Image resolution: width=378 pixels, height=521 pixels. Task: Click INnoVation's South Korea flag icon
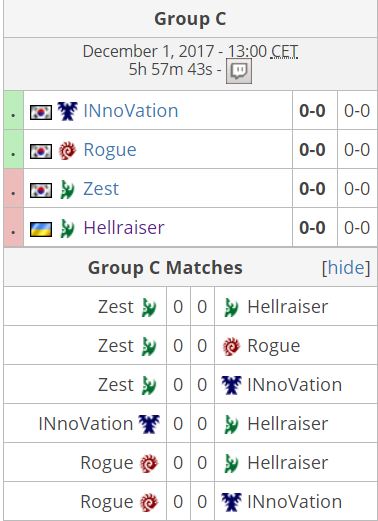(x=41, y=112)
